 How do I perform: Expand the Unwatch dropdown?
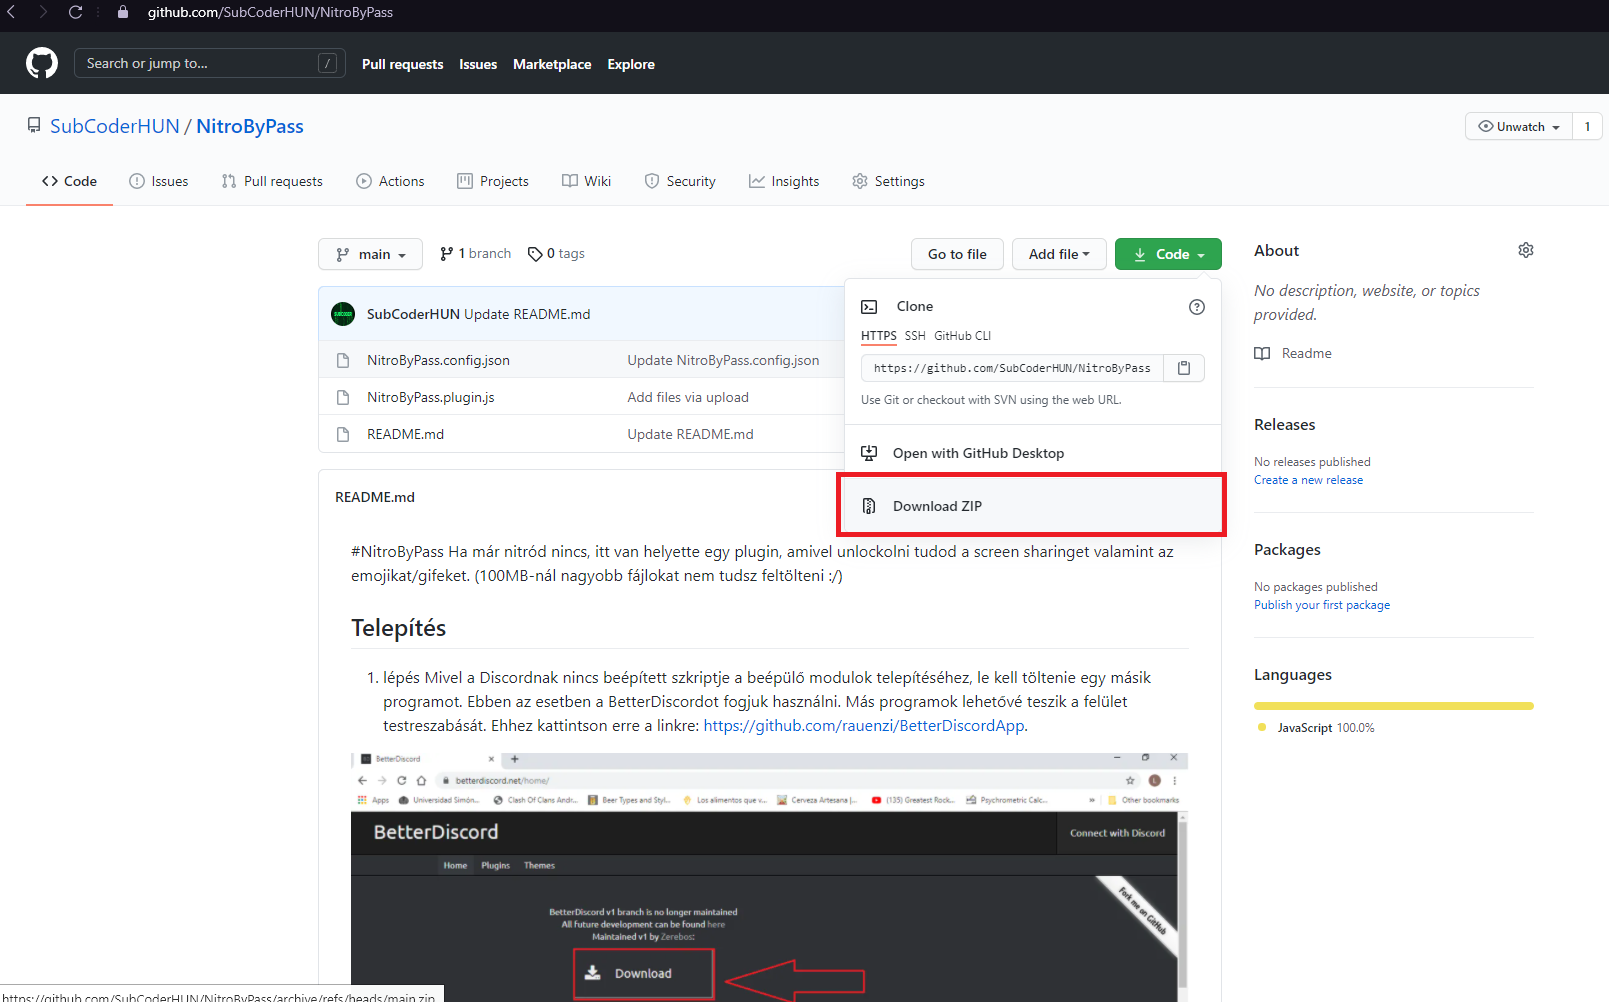click(x=1519, y=126)
